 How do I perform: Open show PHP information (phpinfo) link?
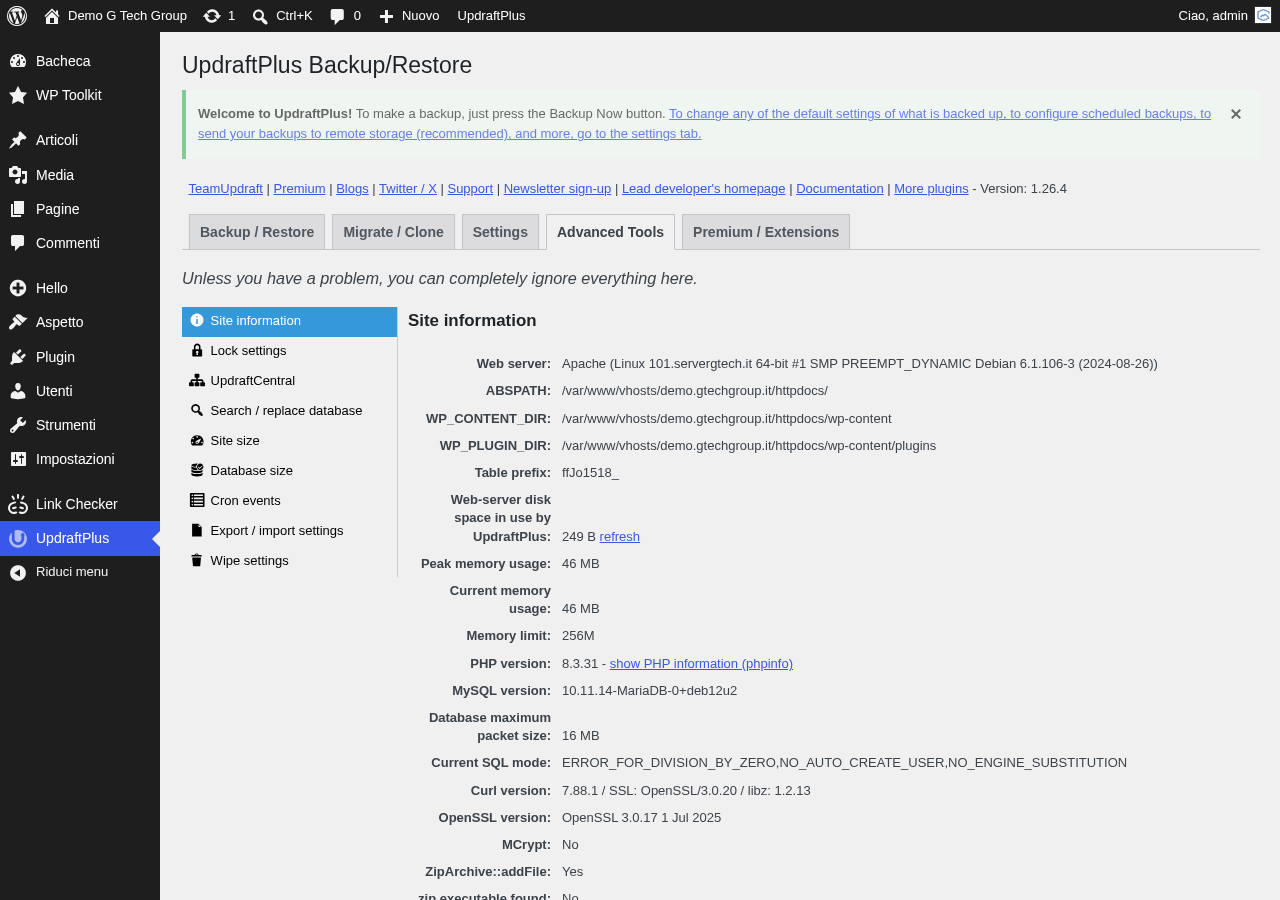click(x=701, y=664)
